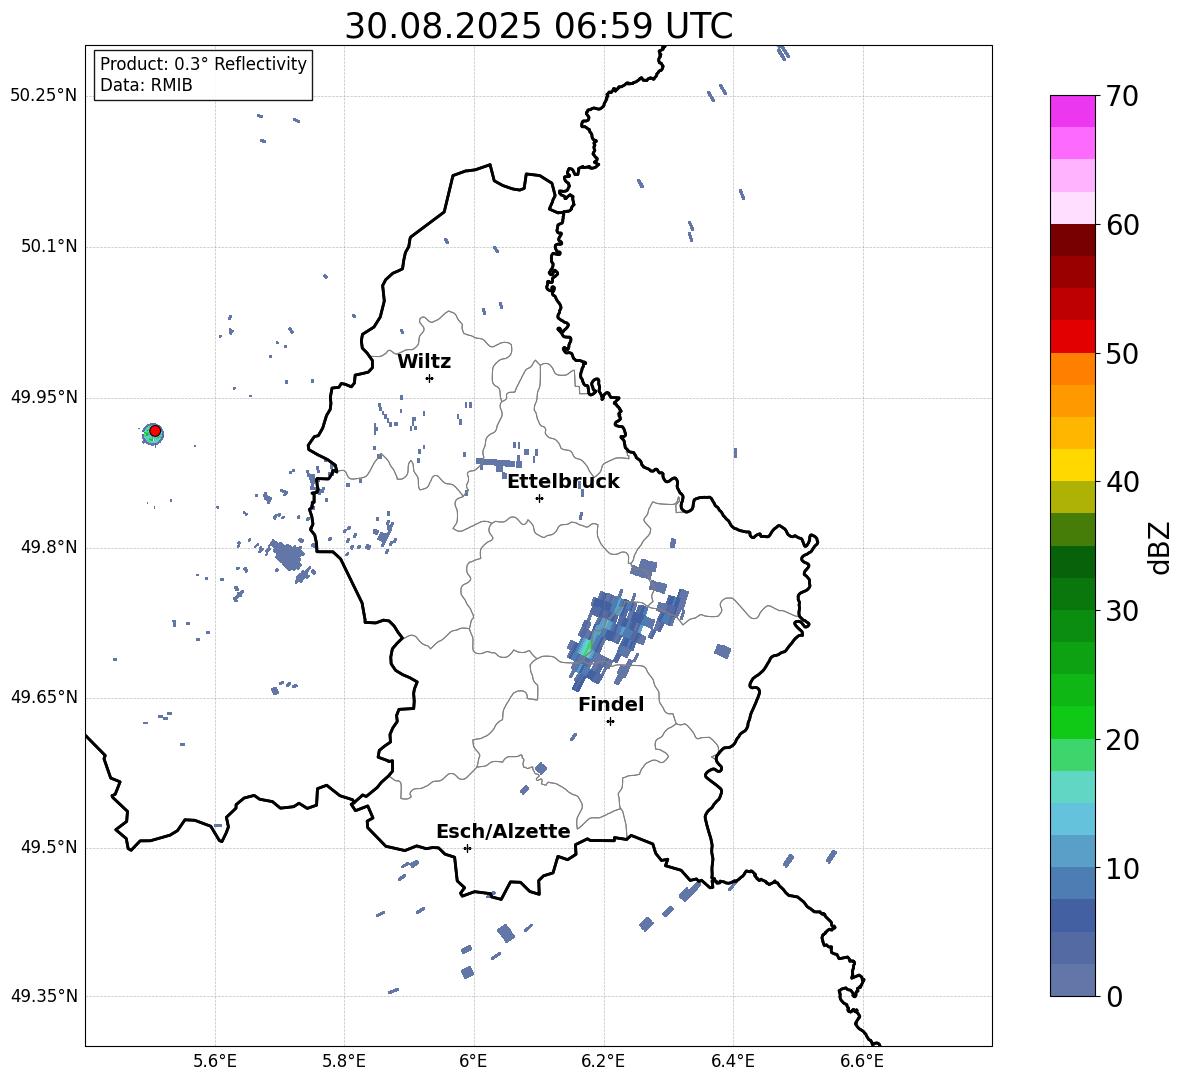
Task: Click the 50 dBZ colorbar label
Action: pos(1122,354)
